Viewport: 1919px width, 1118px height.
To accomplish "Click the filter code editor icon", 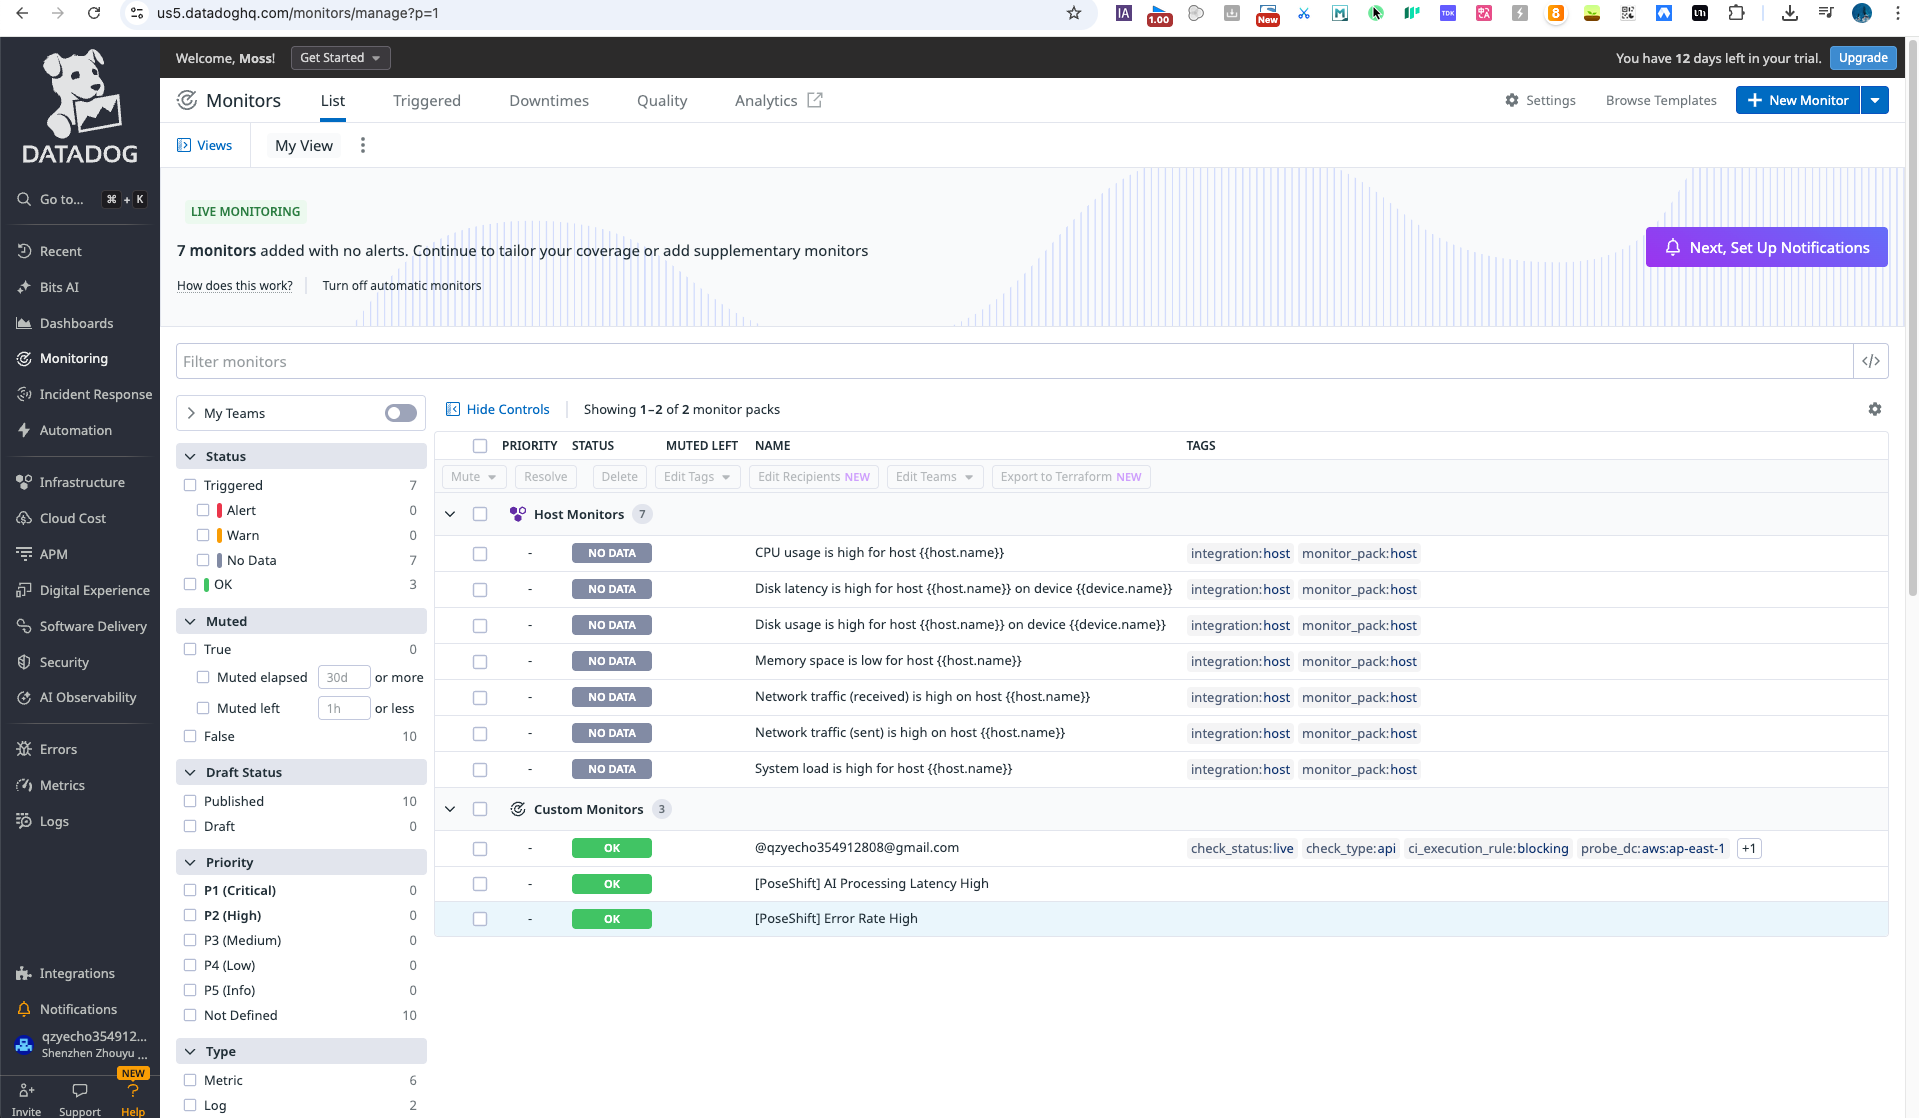I will click(x=1871, y=361).
